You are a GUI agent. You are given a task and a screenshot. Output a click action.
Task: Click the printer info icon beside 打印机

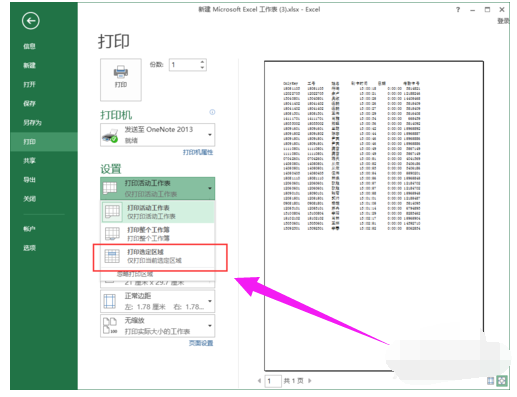coord(212,112)
